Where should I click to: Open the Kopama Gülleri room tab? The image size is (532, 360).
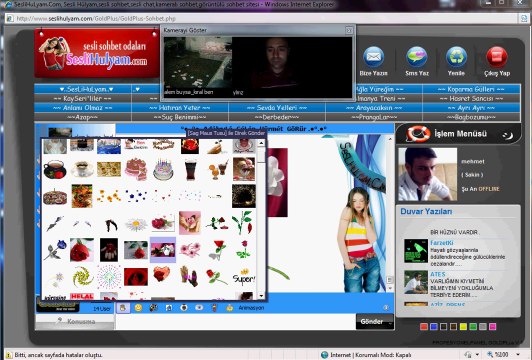(x=471, y=89)
